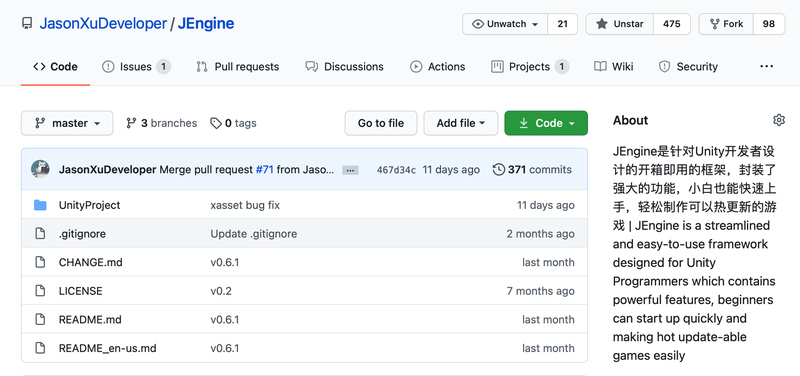Open the Pull requests tab

(238, 67)
